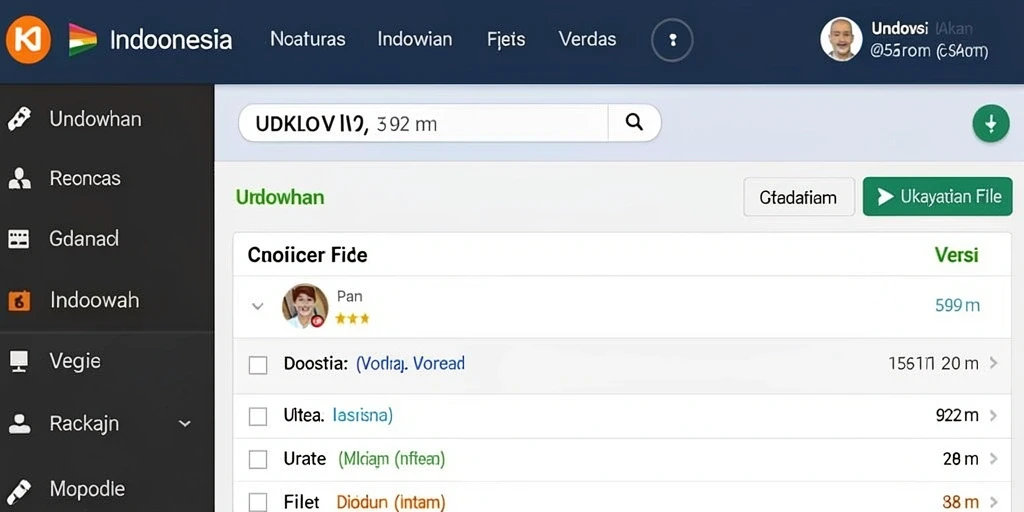
Task: Tick the Urate row checkbox
Action: pyautogui.click(x=258, y=460)
